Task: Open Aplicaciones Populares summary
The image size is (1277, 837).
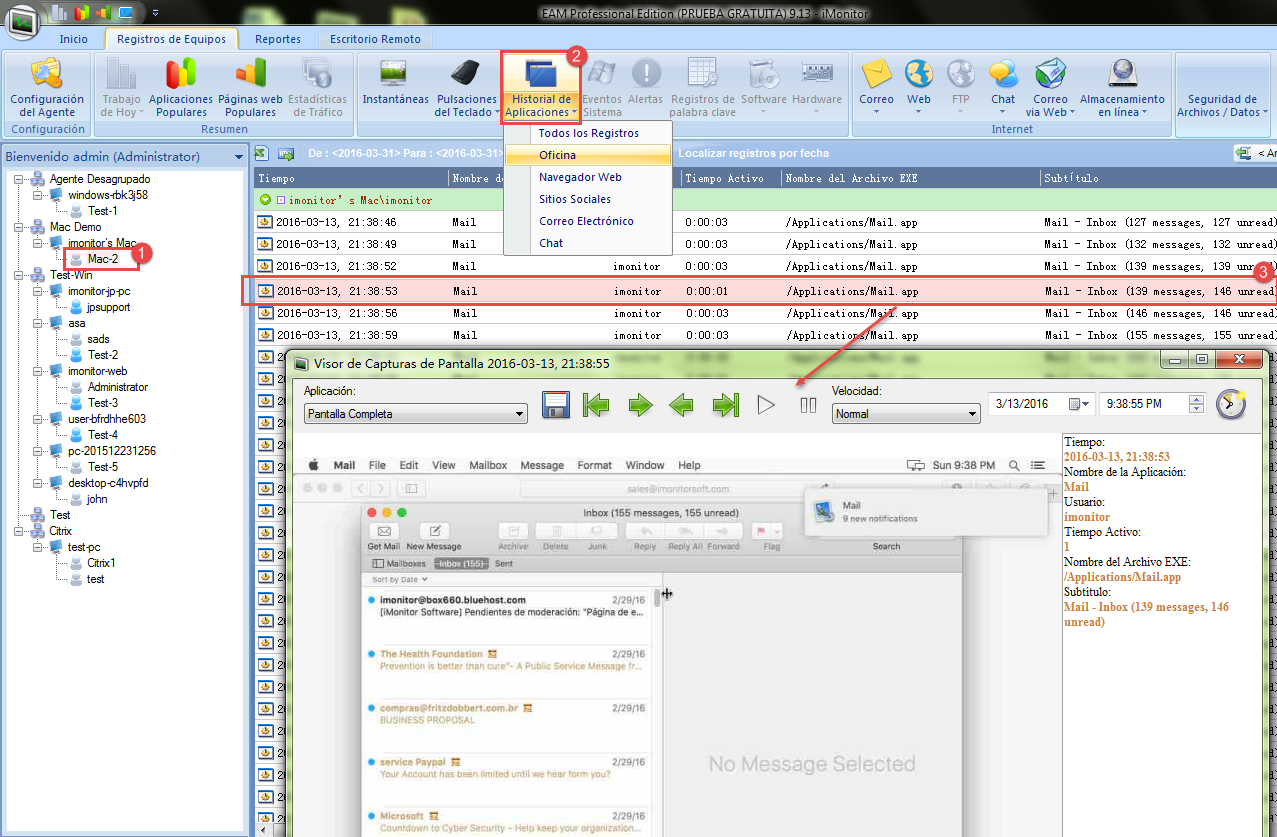Action: point(181,88)
